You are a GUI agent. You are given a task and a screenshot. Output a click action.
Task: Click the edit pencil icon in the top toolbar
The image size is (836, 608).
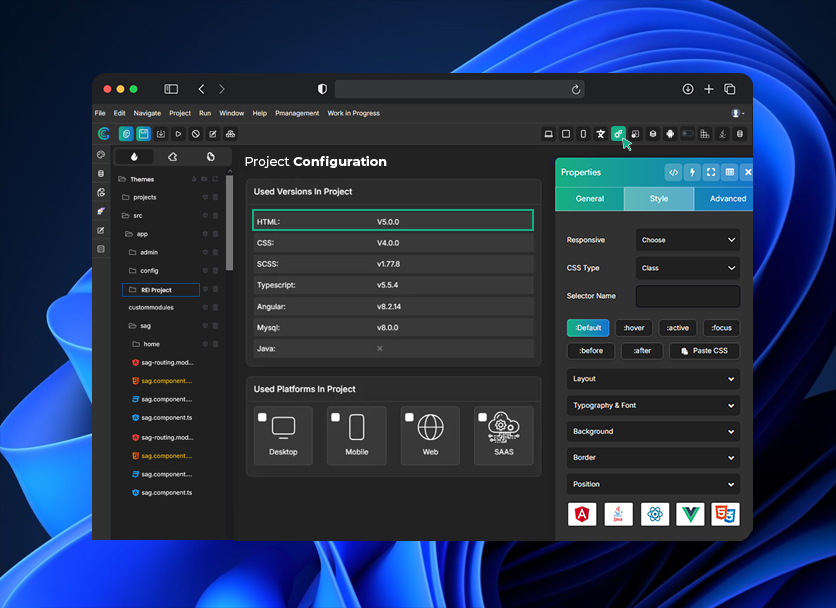pos(213,134)
